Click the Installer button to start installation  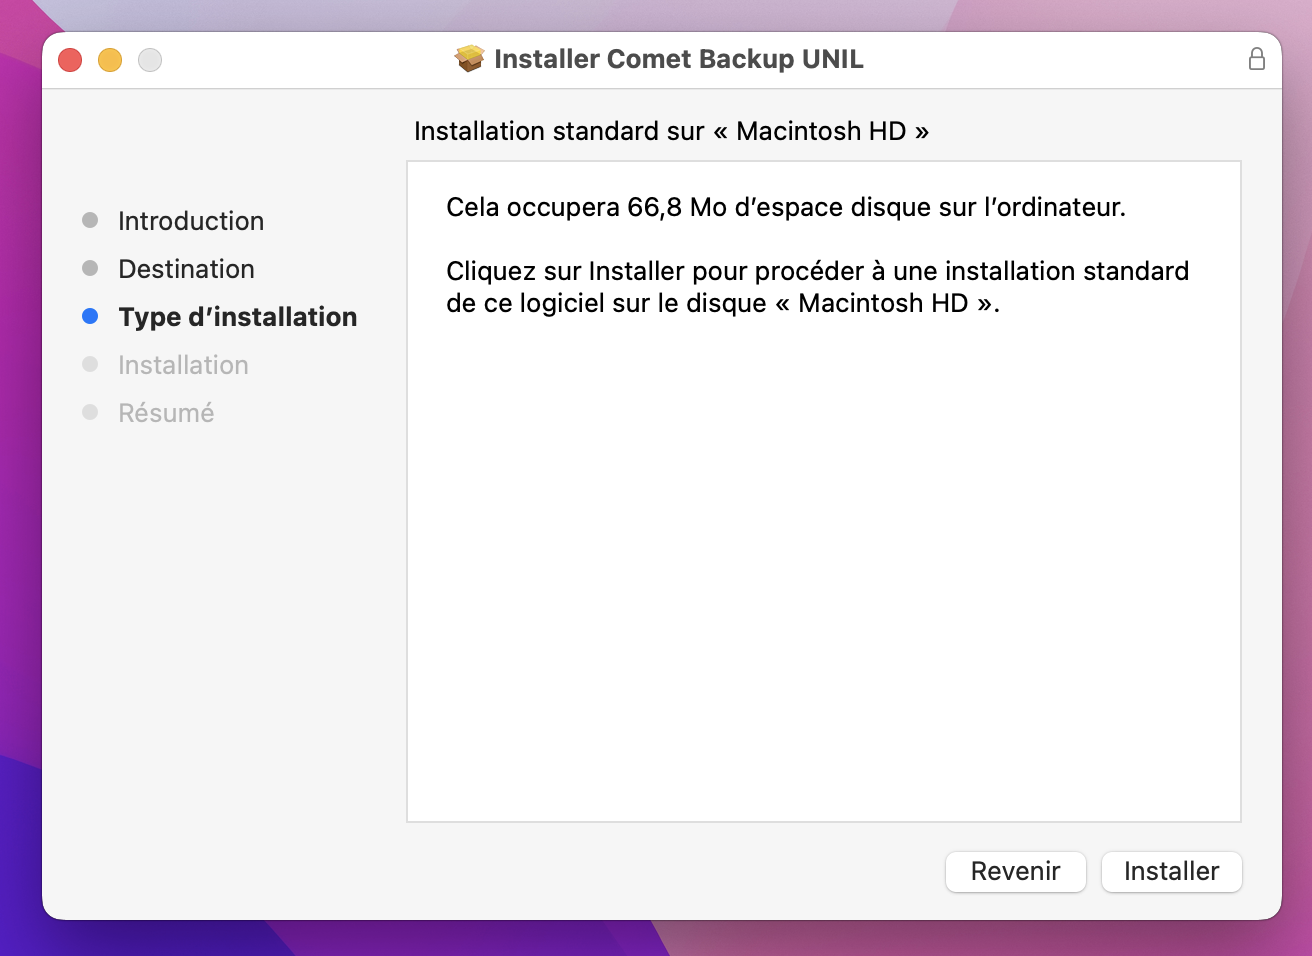point(1171,871)
